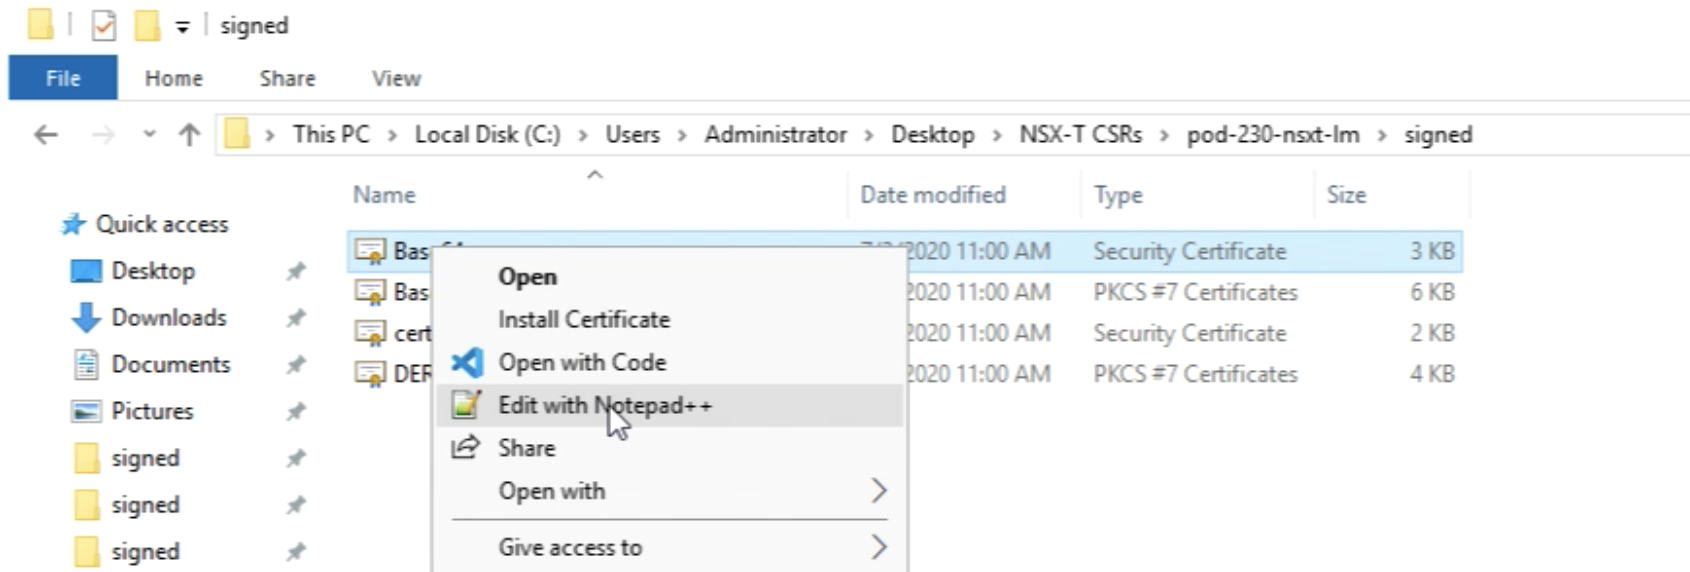1690x572 pixels.
Task: Click the Pictures icon in sidebar
Action: pyautogui.click(x=86, y=411)
